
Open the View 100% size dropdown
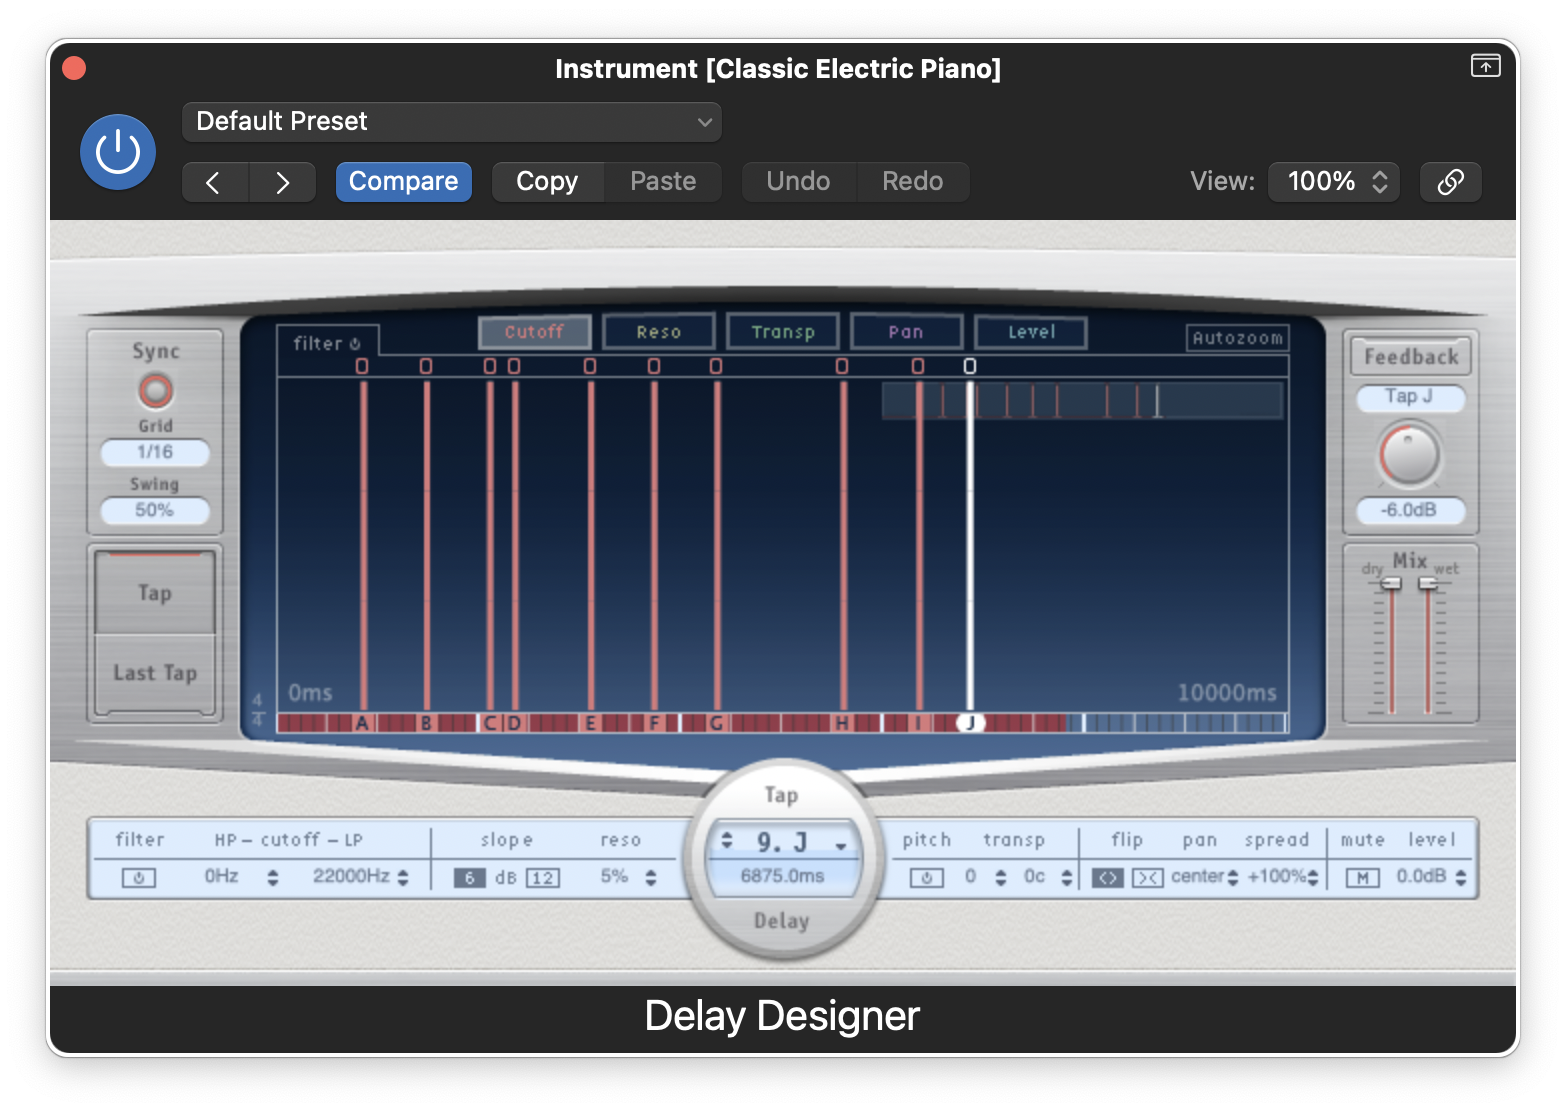click(x=1334, y=182)
